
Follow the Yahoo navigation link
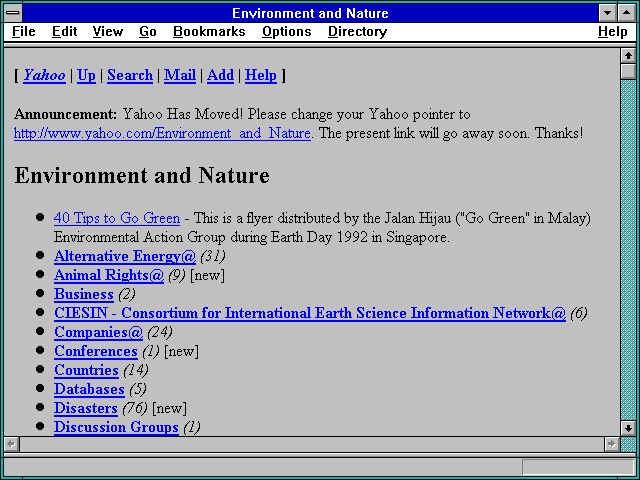pos(44,76)
